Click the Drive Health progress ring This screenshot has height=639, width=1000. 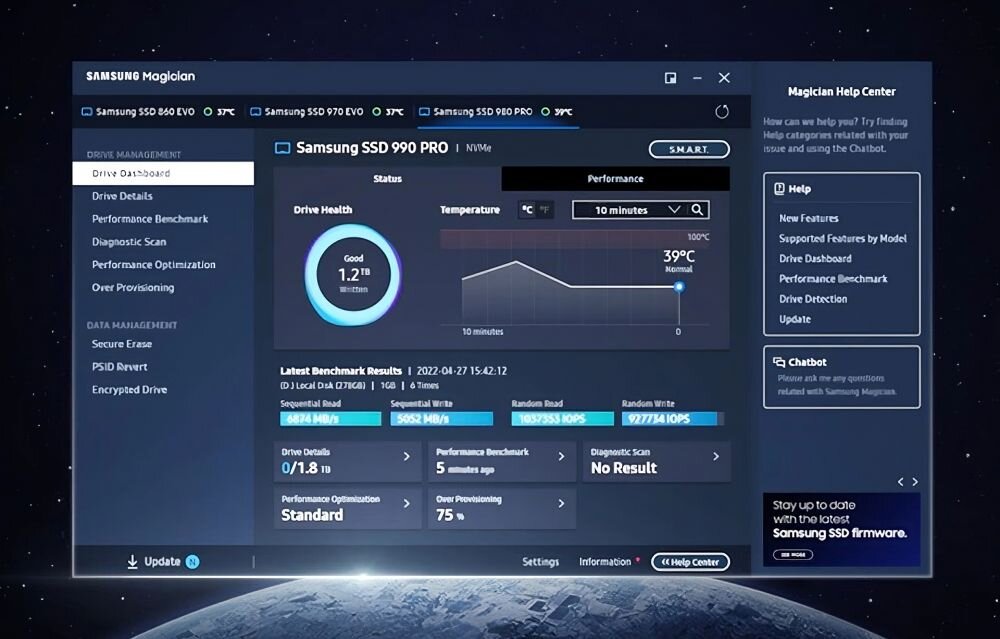pos(353,272)
